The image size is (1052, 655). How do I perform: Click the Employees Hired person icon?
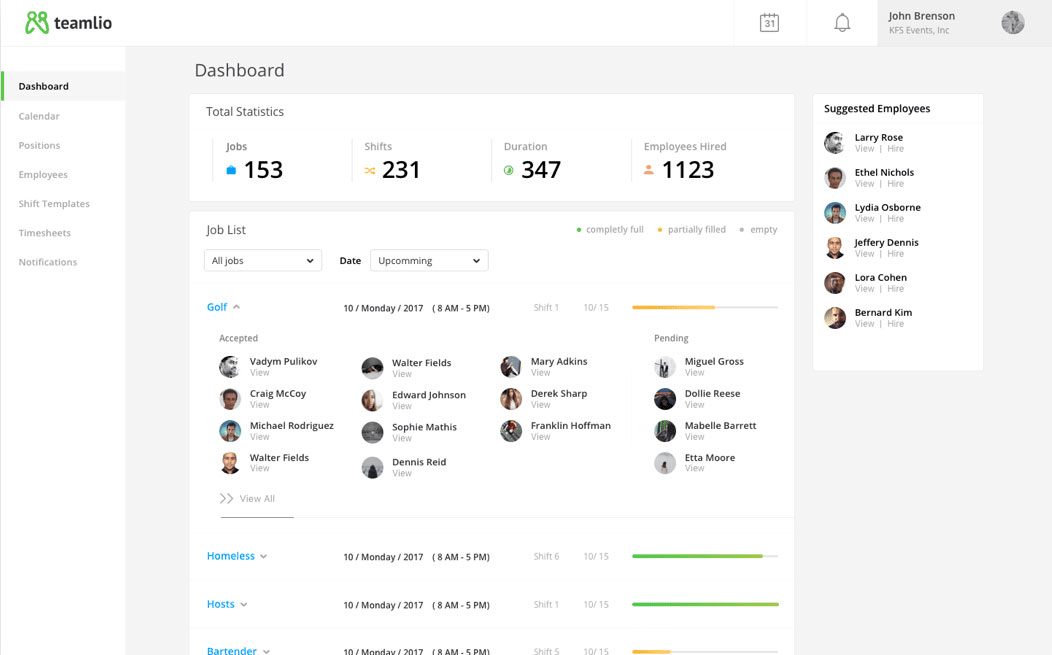[x=648, y=170]
